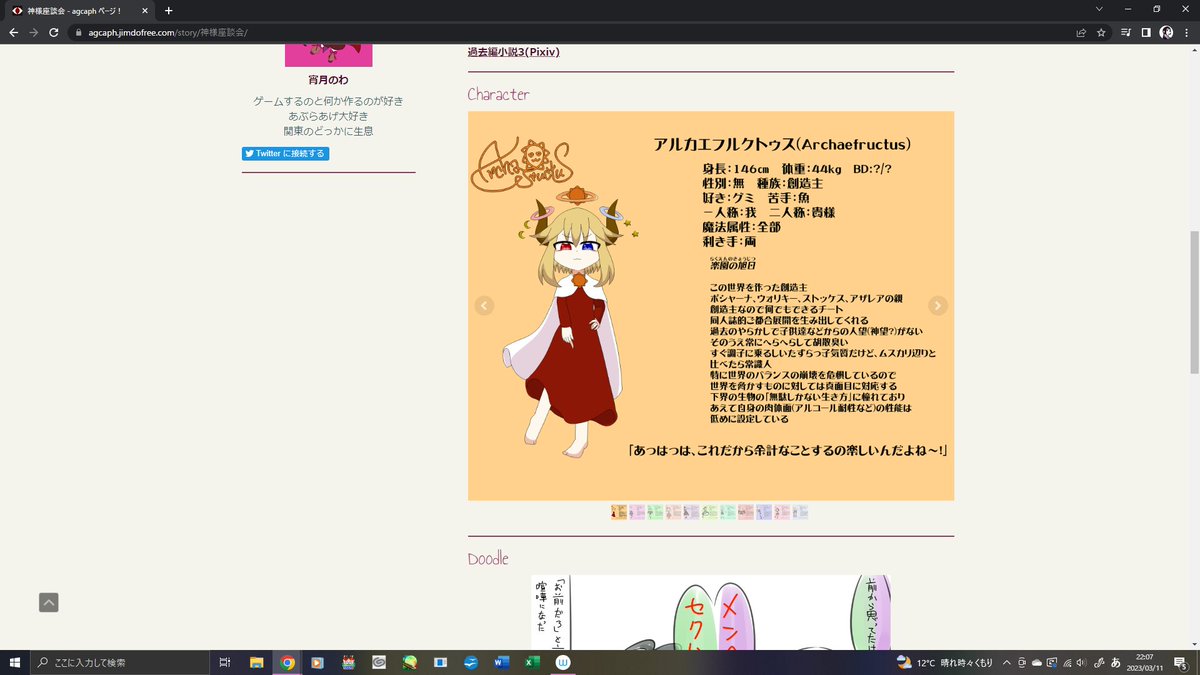1200x675 pixels.
Task: Click the OneDrive cloud tray icon
Action: [x=1036, y=662]
